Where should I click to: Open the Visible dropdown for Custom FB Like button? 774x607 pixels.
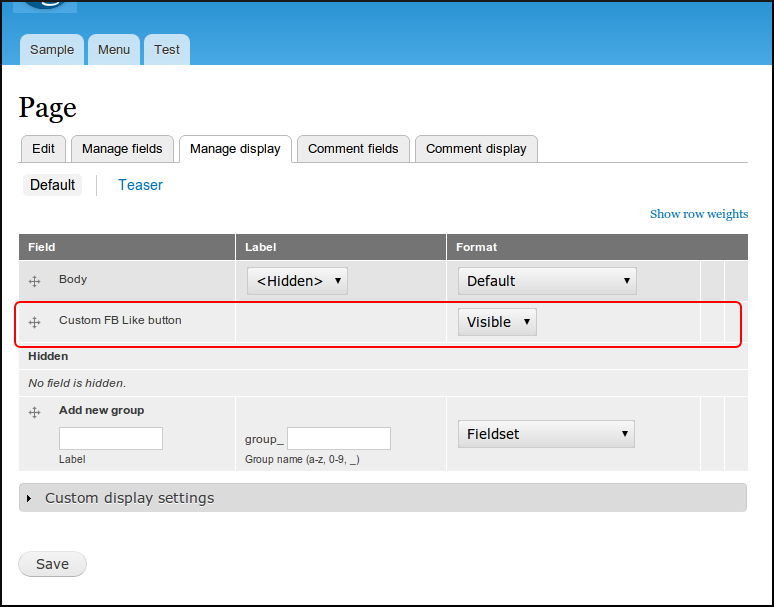[497, 322]
